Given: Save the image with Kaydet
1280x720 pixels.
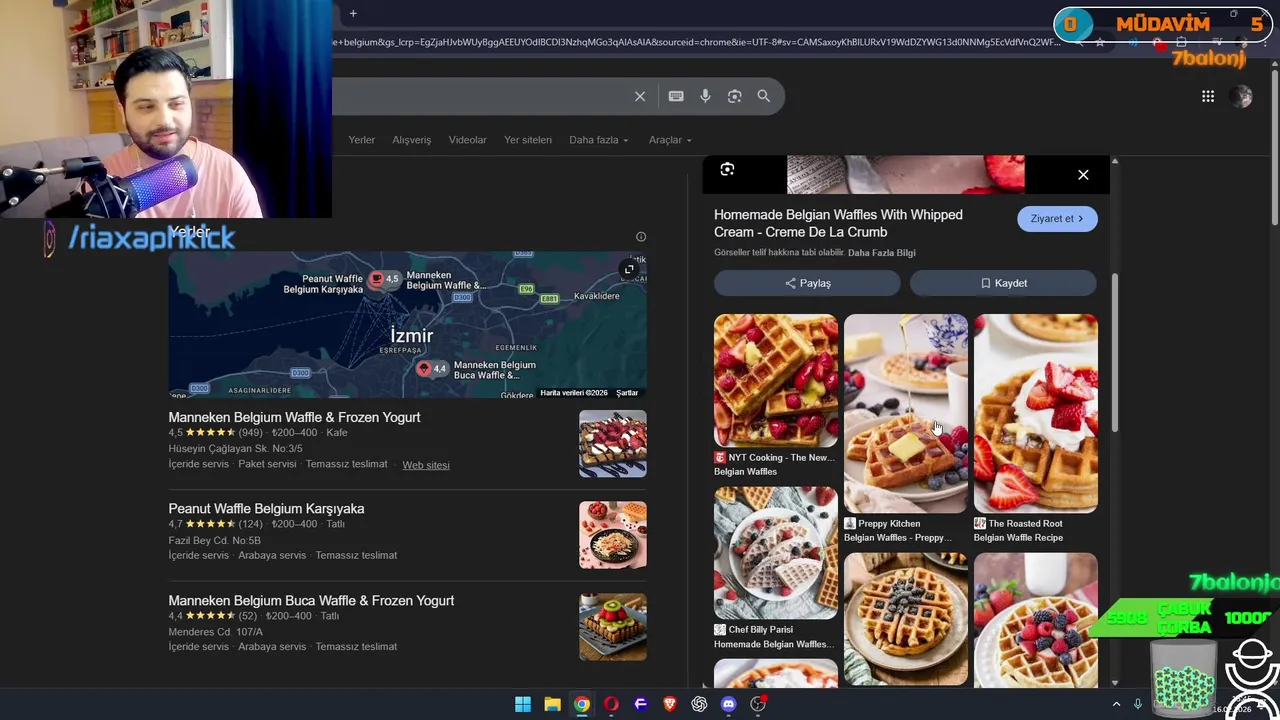Looking at the screenshot, I should pyautogui.click(x=1003, y=283).
